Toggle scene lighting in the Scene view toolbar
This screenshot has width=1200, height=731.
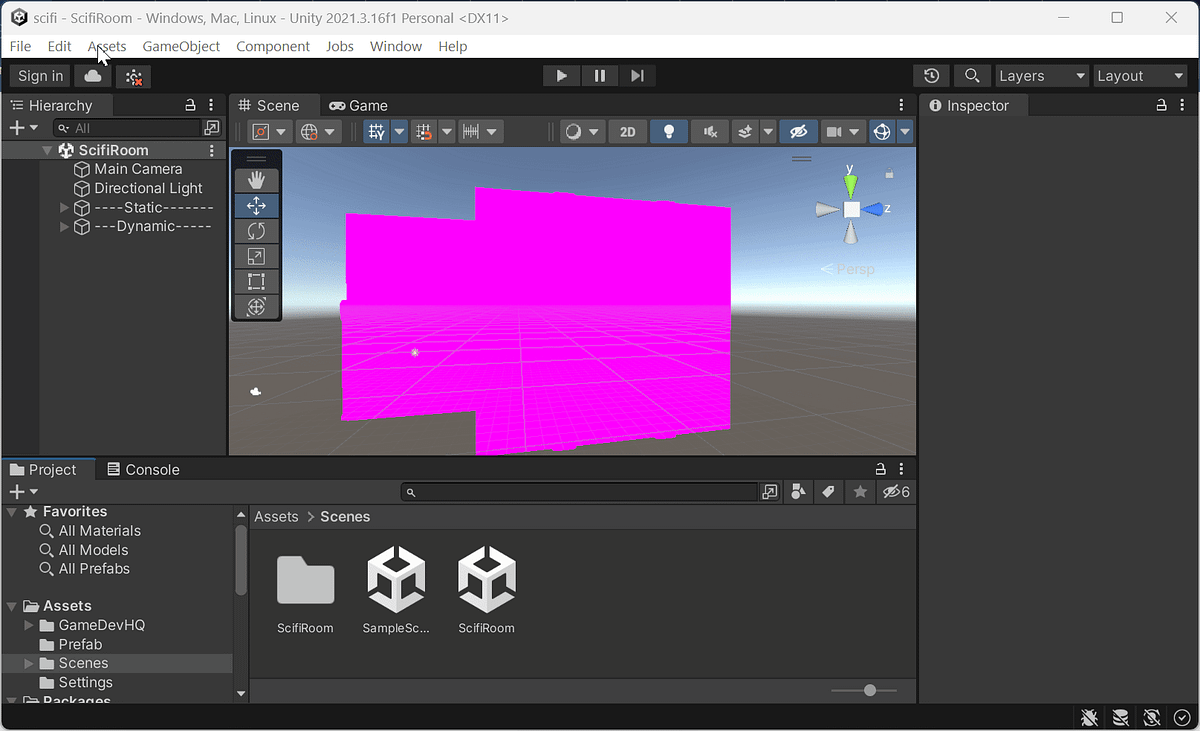point(668,131)
